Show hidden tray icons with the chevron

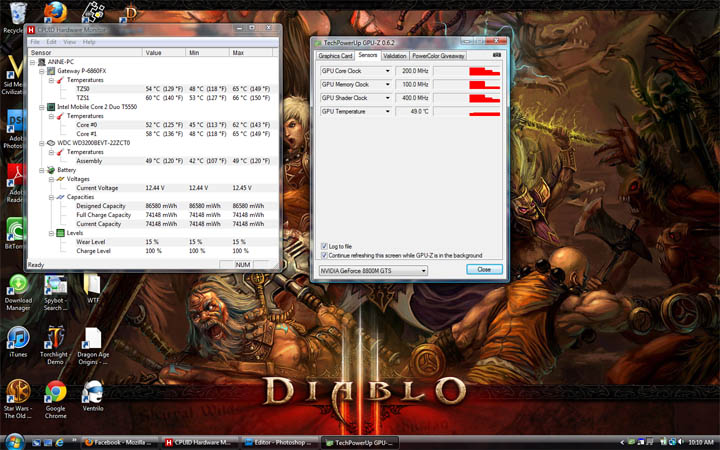622,443
